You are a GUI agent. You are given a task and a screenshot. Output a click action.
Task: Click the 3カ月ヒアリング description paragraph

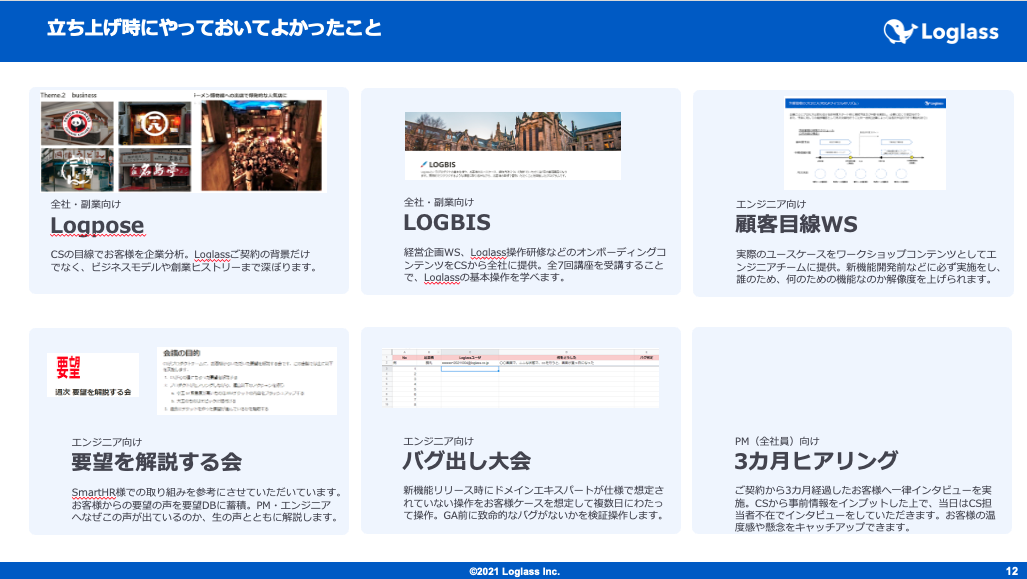[865, 508]
